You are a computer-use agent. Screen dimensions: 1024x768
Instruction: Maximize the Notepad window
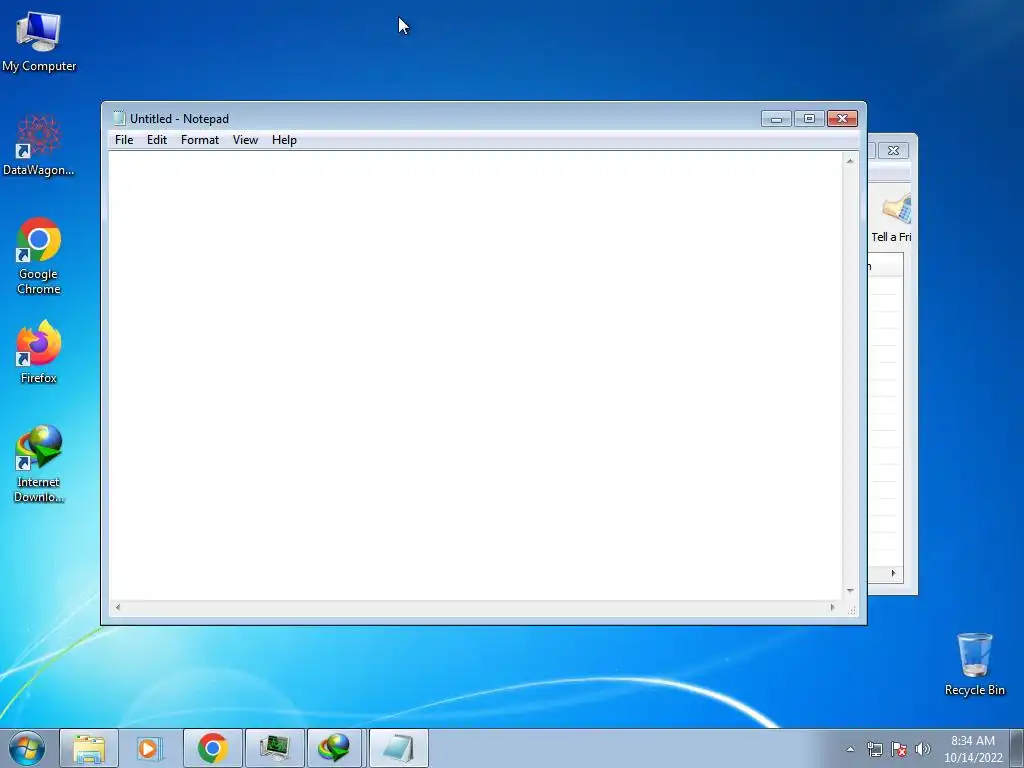(x=809, y=119)
